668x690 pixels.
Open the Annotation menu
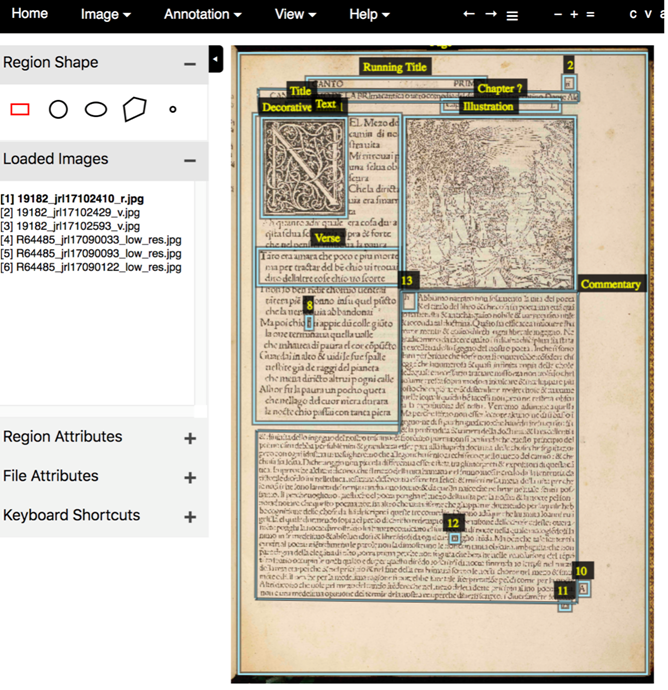point(202,14)
